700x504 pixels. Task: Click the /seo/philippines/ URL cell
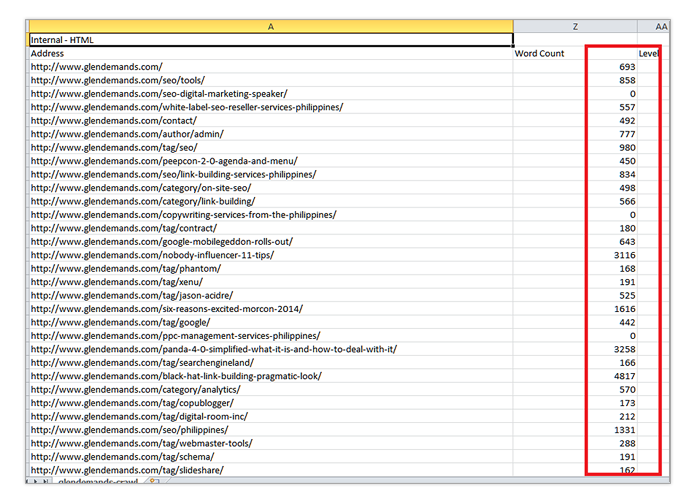click(x=271, y=430)
